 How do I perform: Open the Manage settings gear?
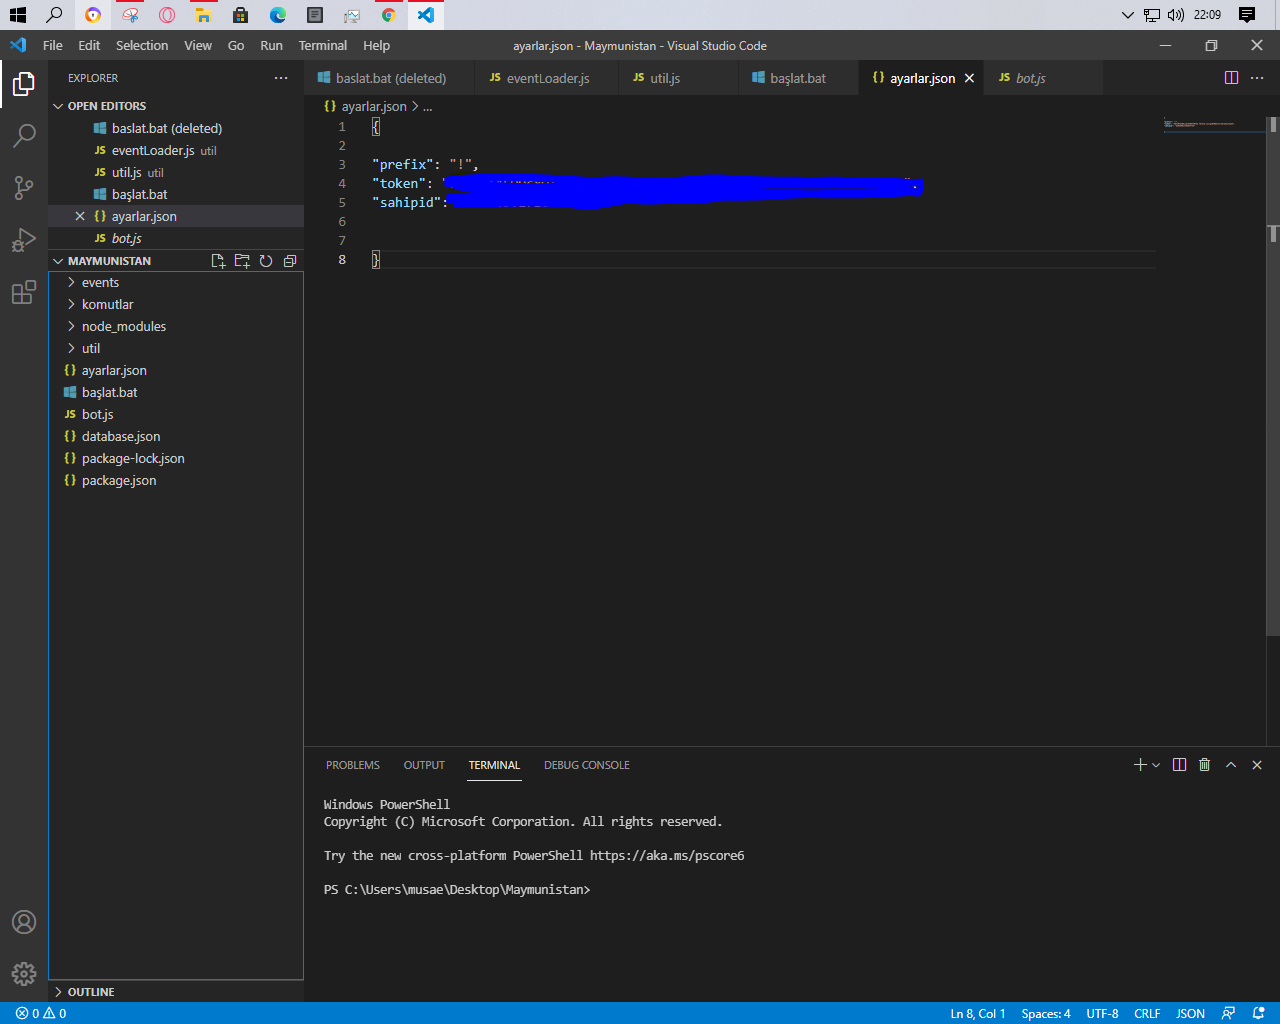pyautogui.click(x=24, y=973)
